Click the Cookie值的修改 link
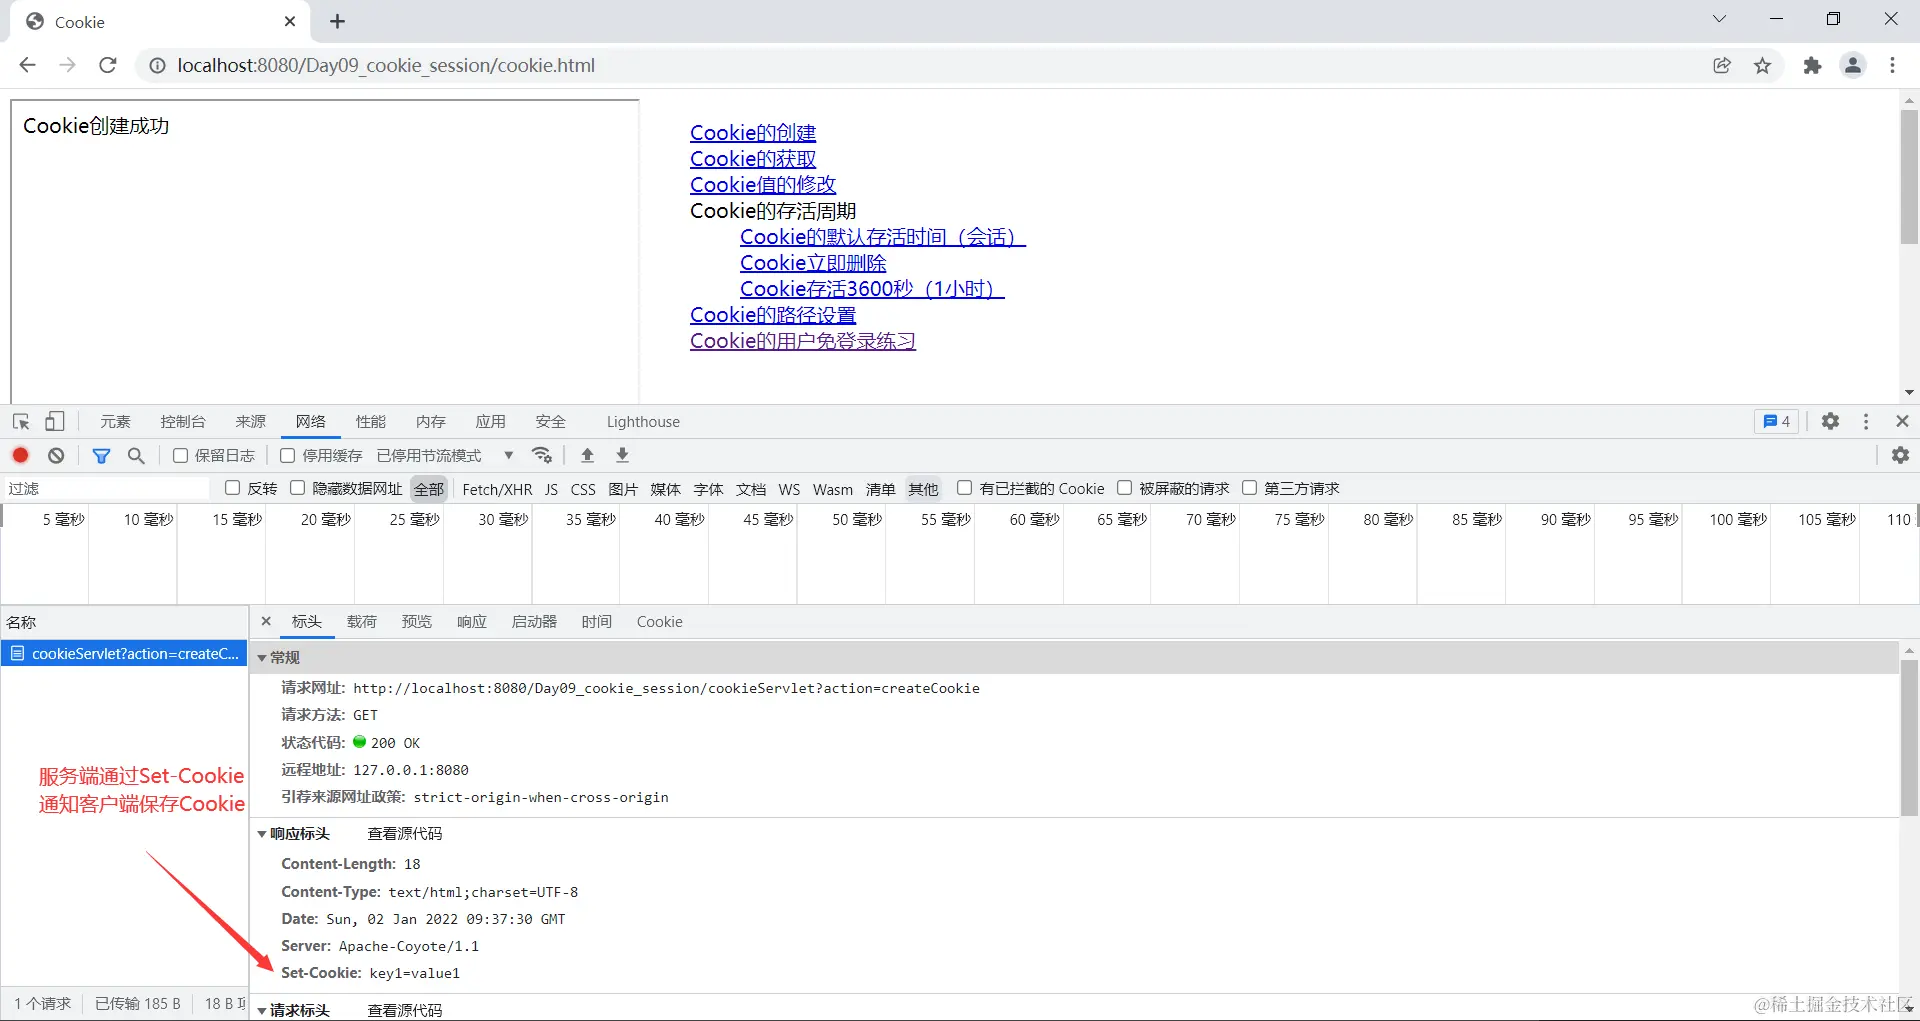Image resolution: width=1920 pixels, height=1021 pixels. [763, 185]
